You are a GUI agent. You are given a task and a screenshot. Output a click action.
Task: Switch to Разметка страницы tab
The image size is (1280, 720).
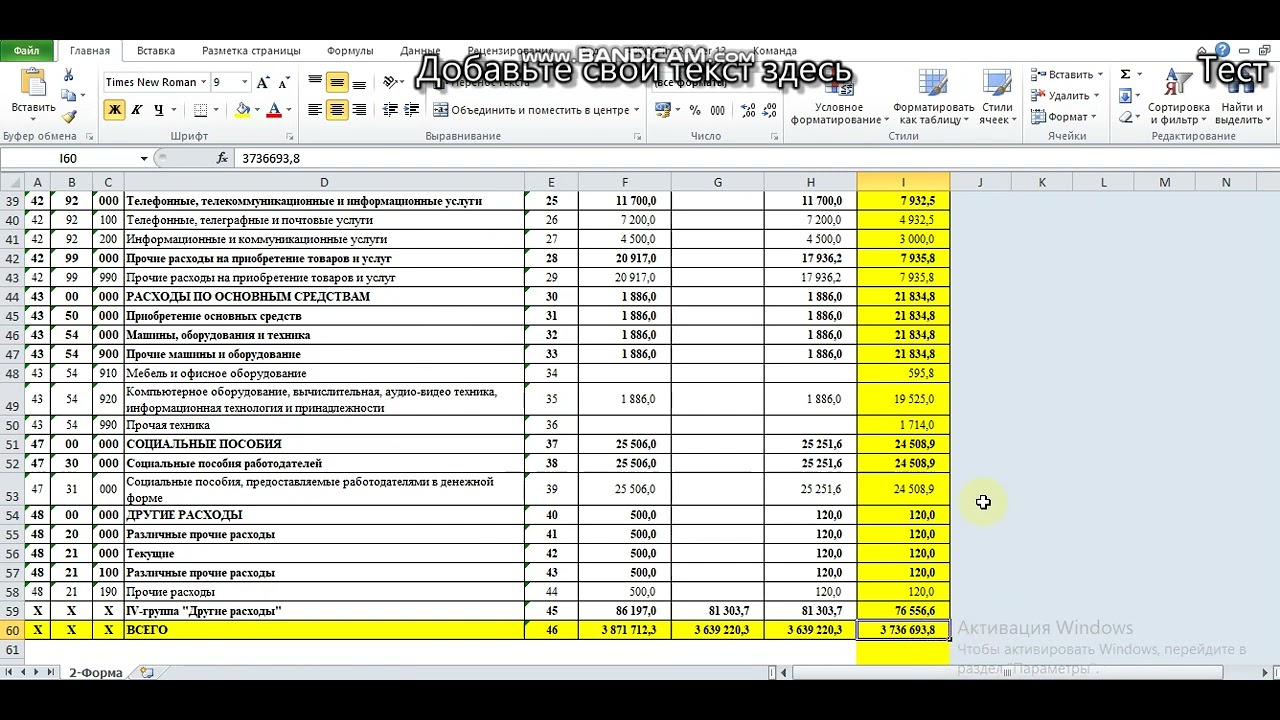point(251,50)
